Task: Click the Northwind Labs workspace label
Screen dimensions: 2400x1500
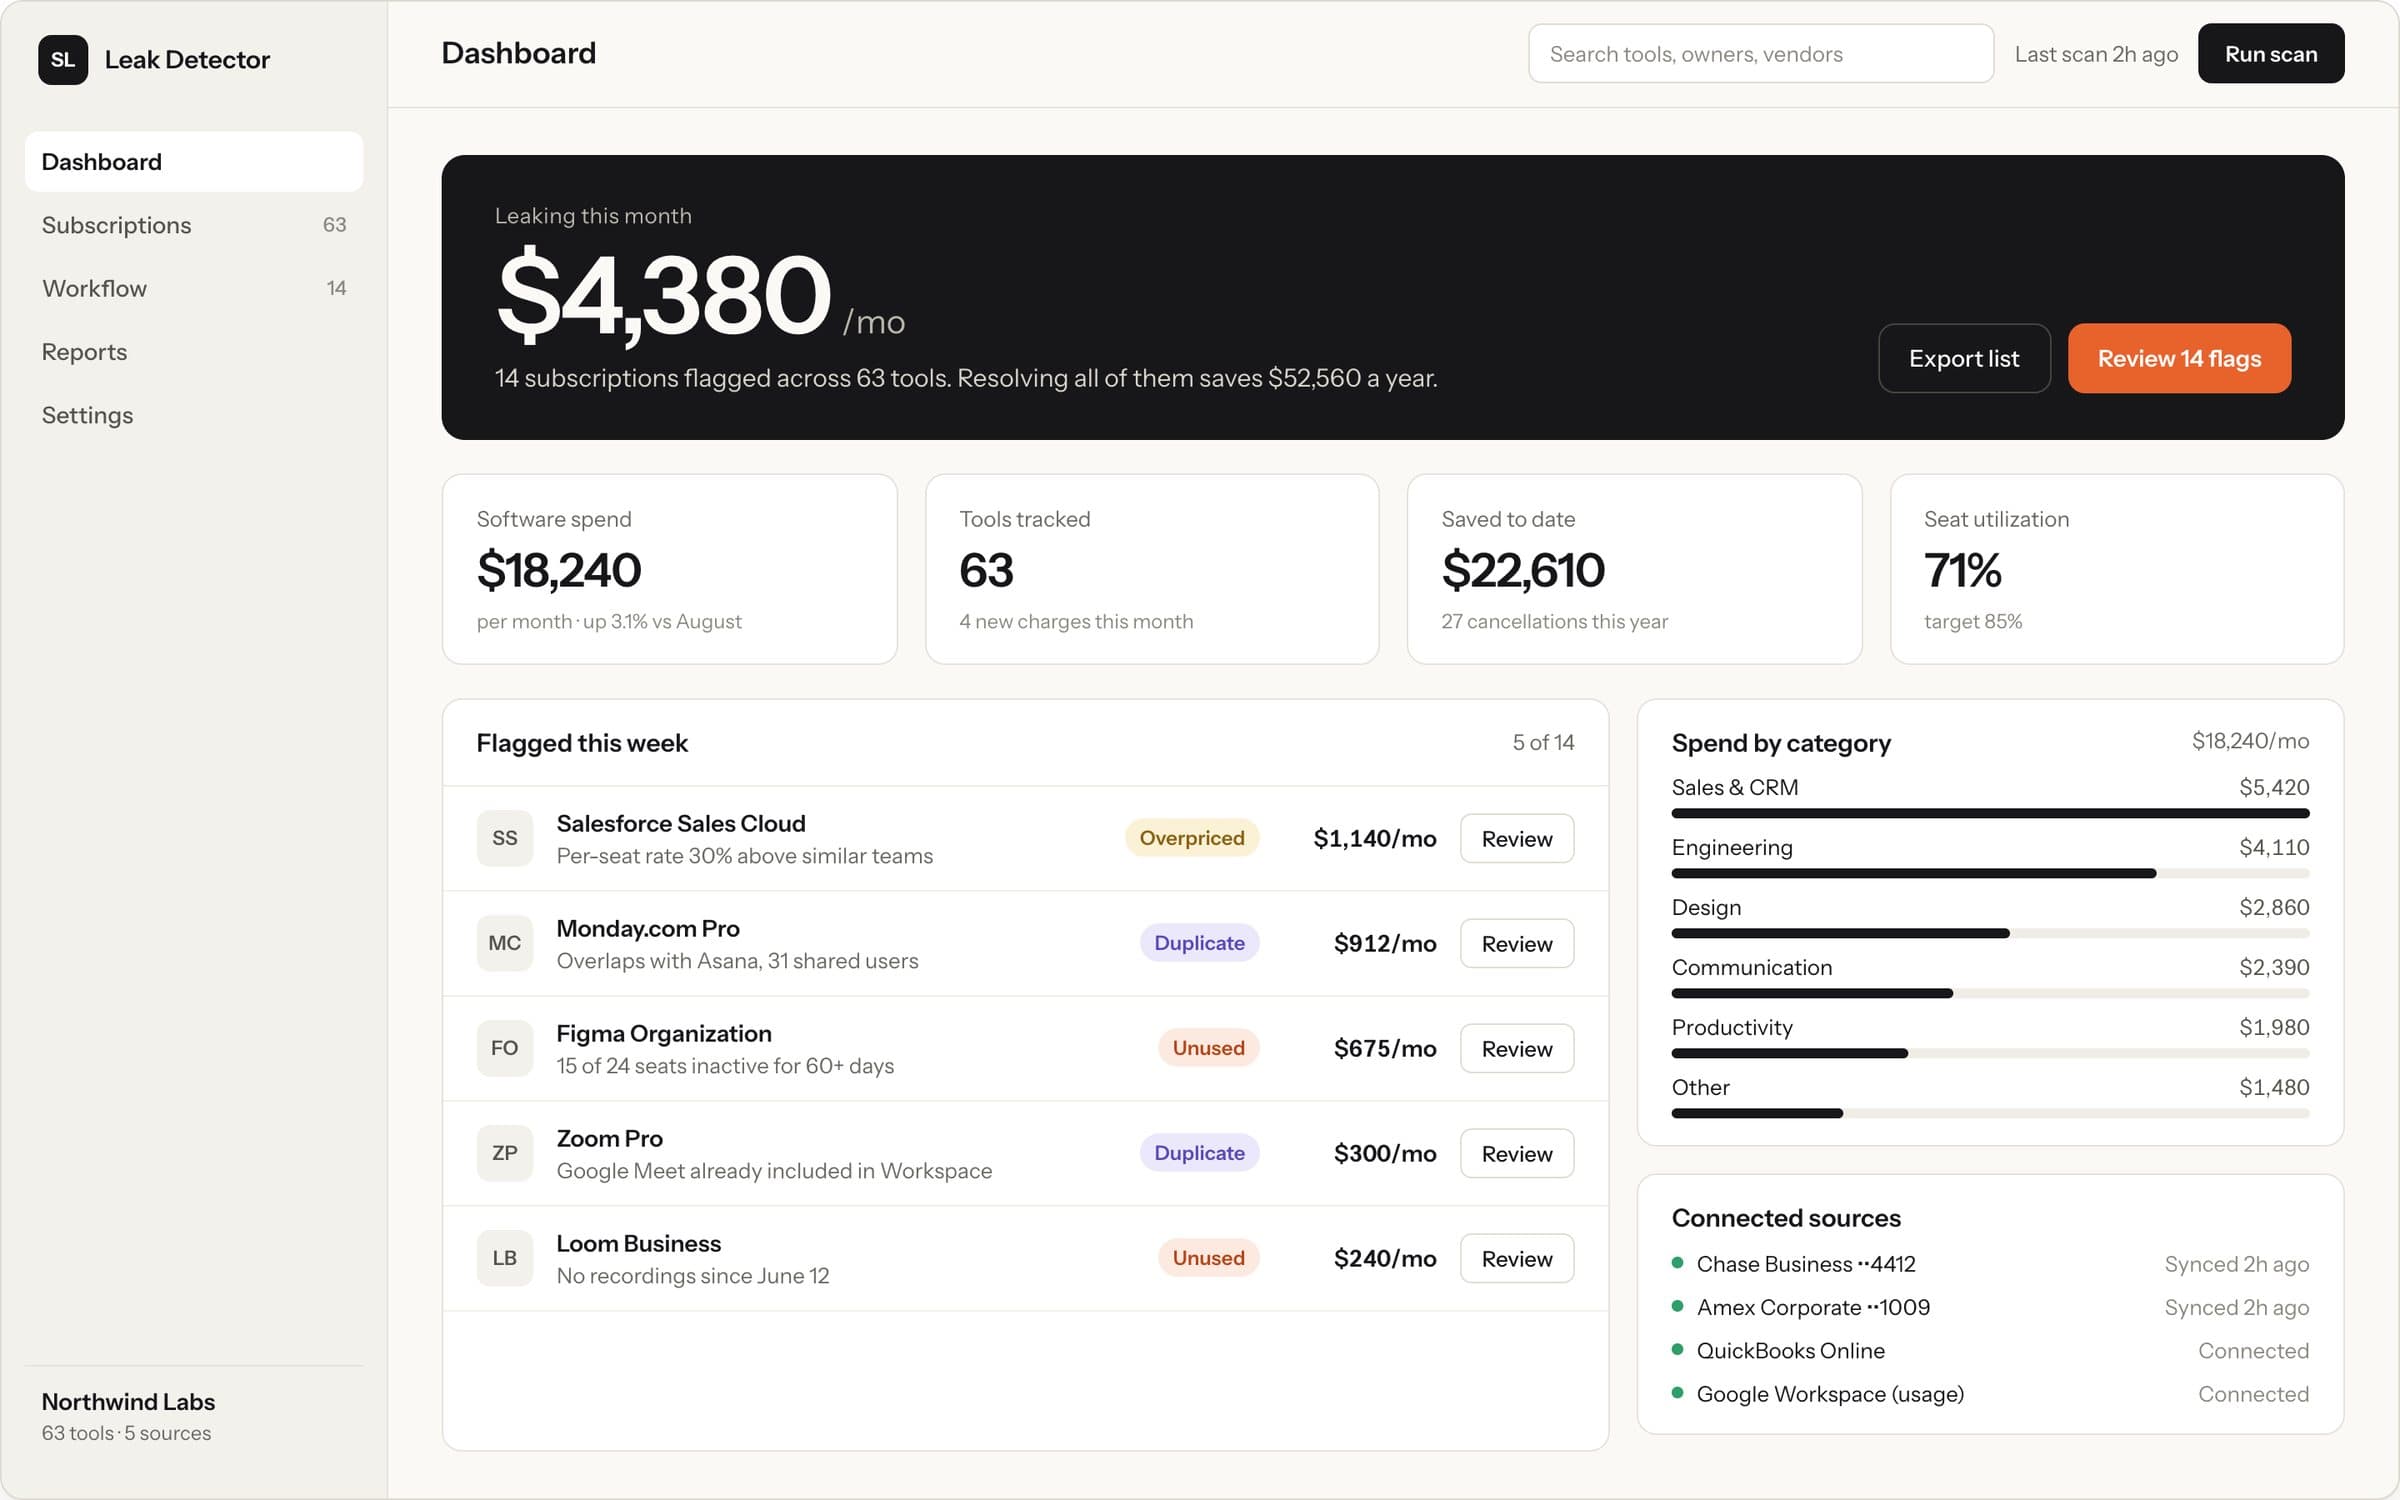Action: coord(128,1402)
